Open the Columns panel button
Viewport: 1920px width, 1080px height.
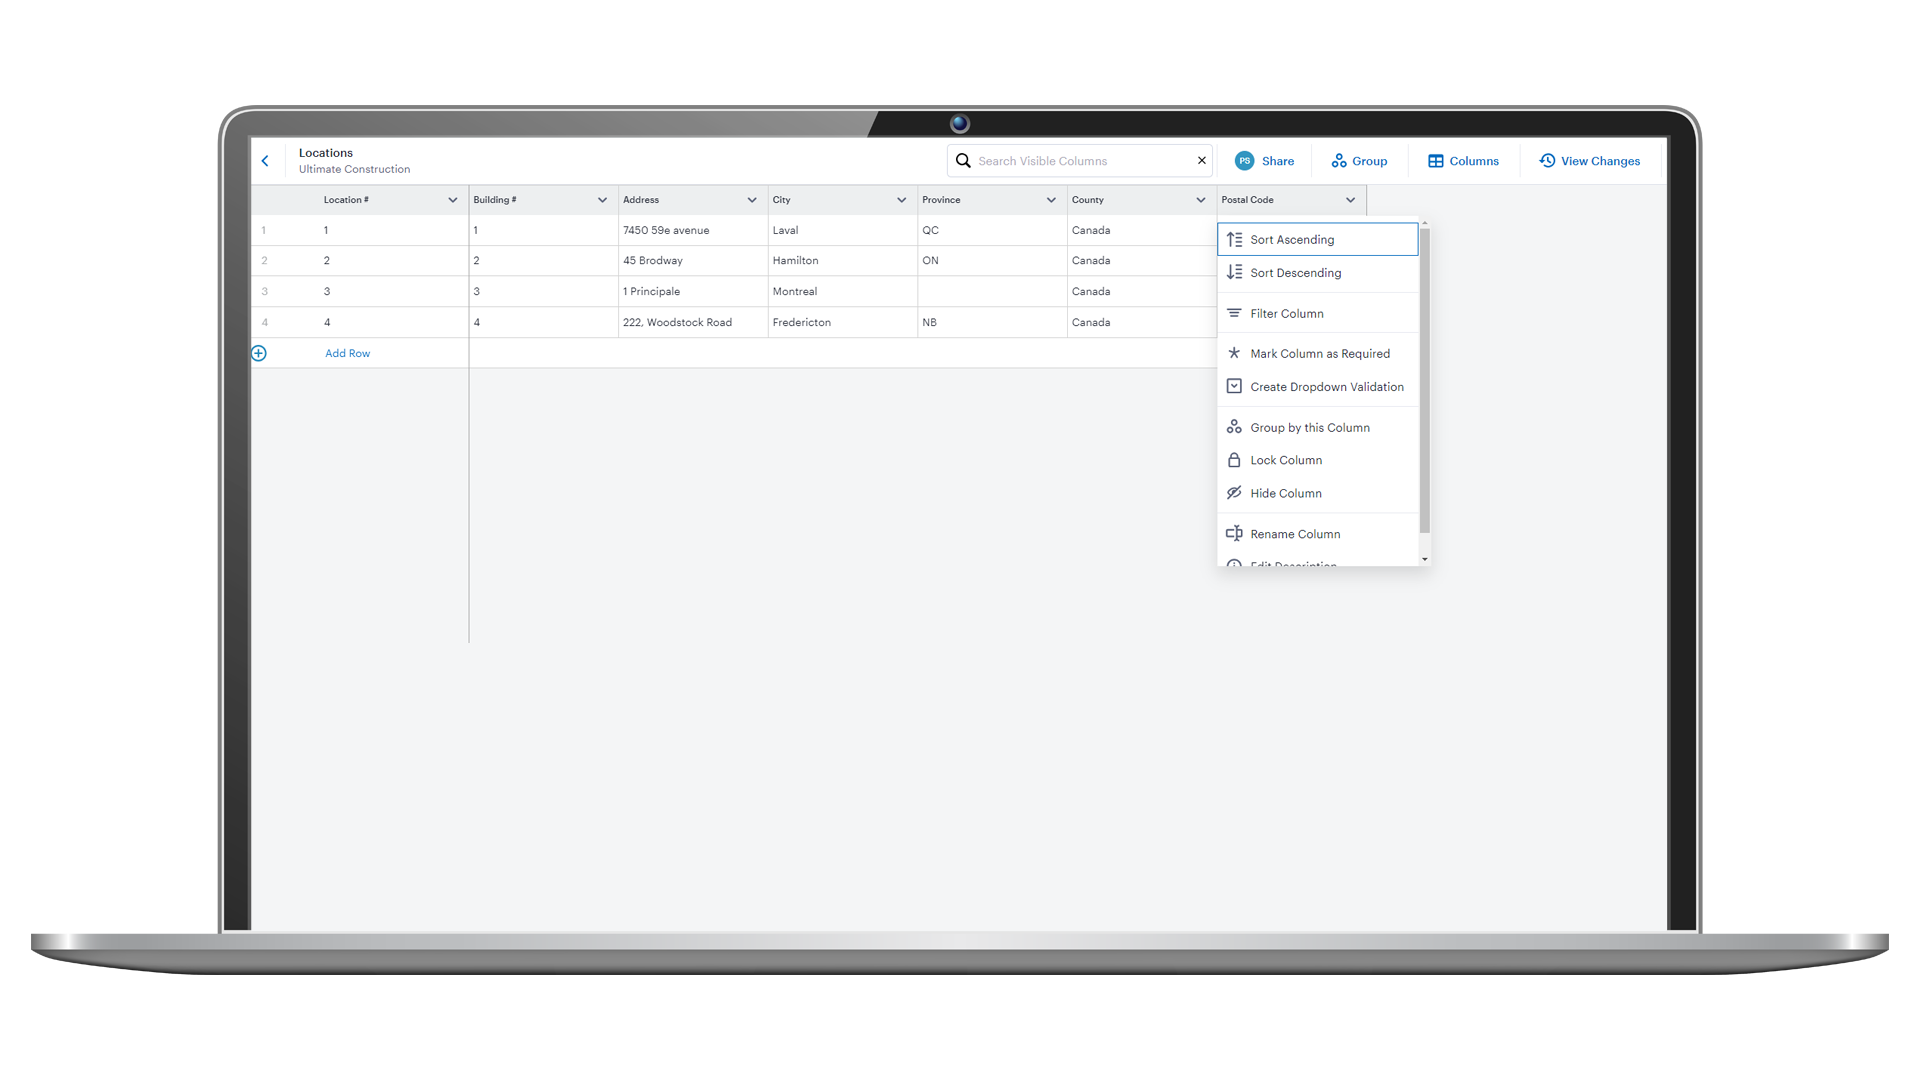point(1463,161)
